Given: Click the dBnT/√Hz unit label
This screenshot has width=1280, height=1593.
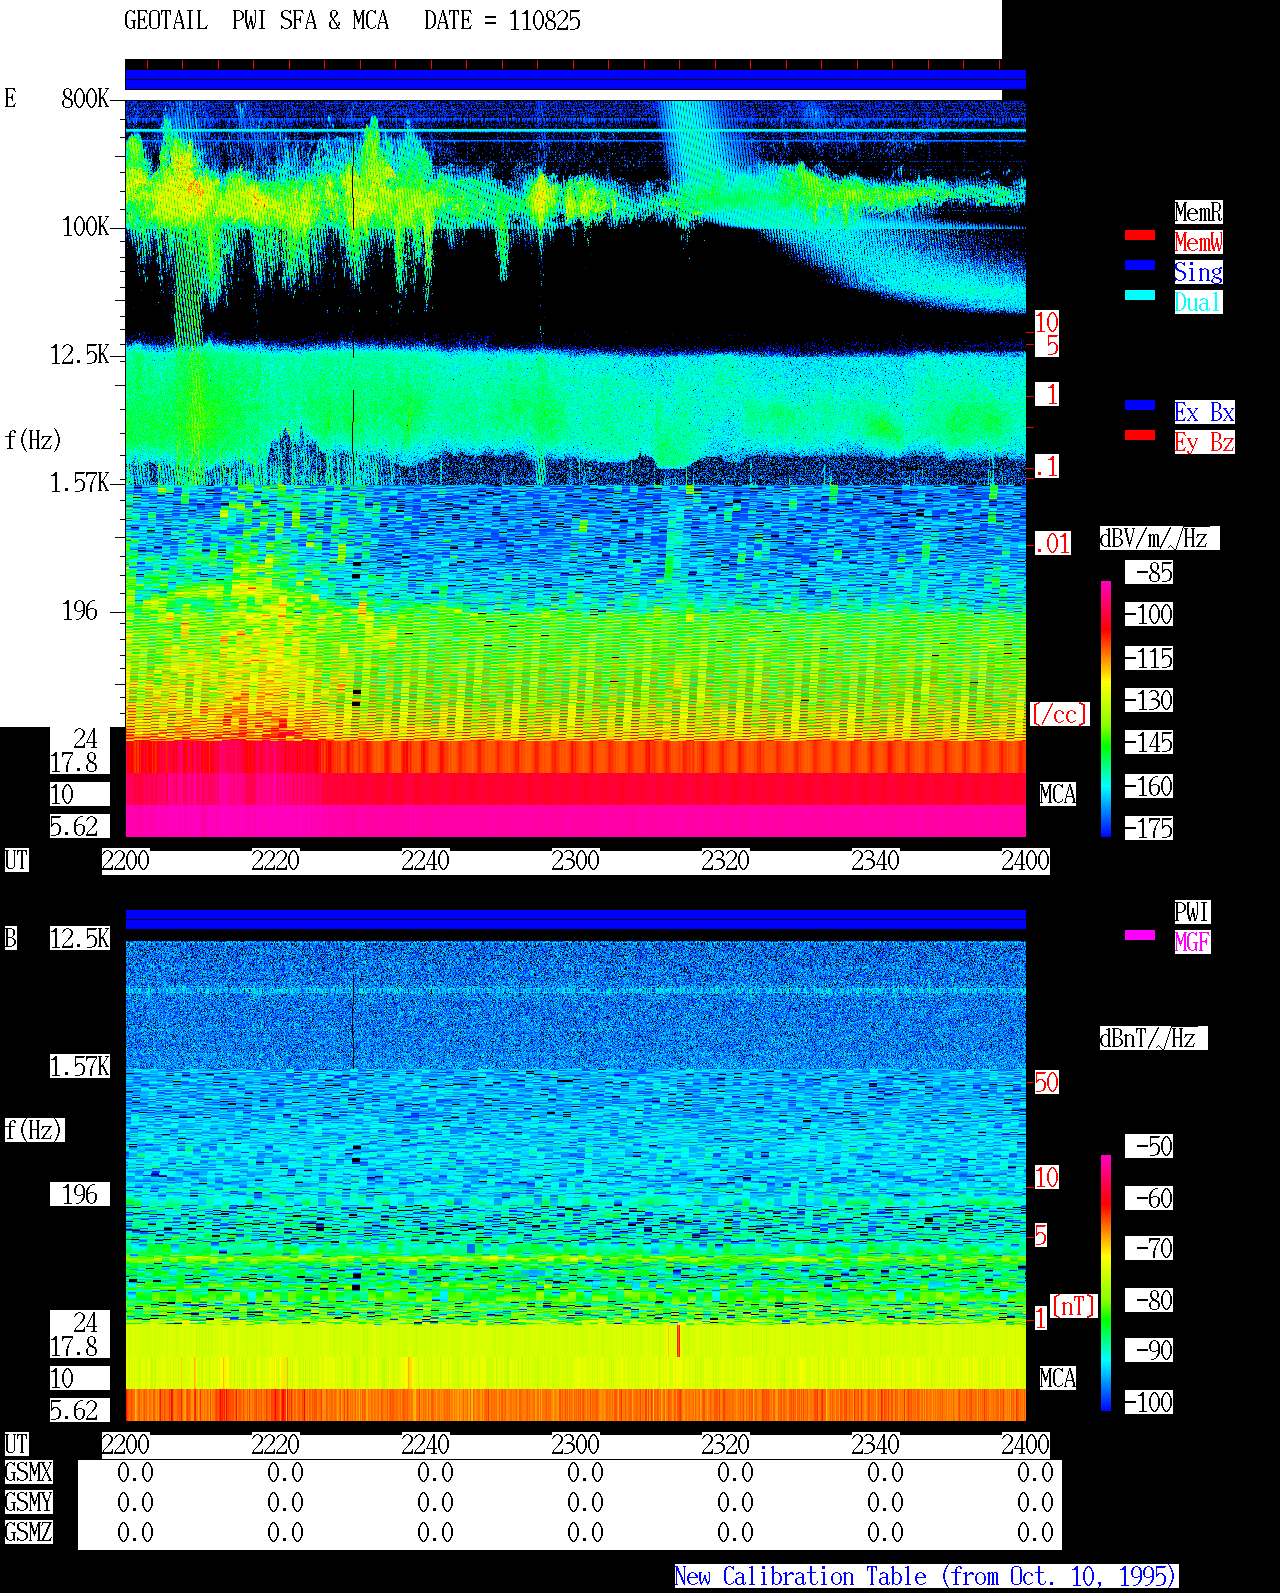Looking at the screenshot, I should point(1153,1038).
